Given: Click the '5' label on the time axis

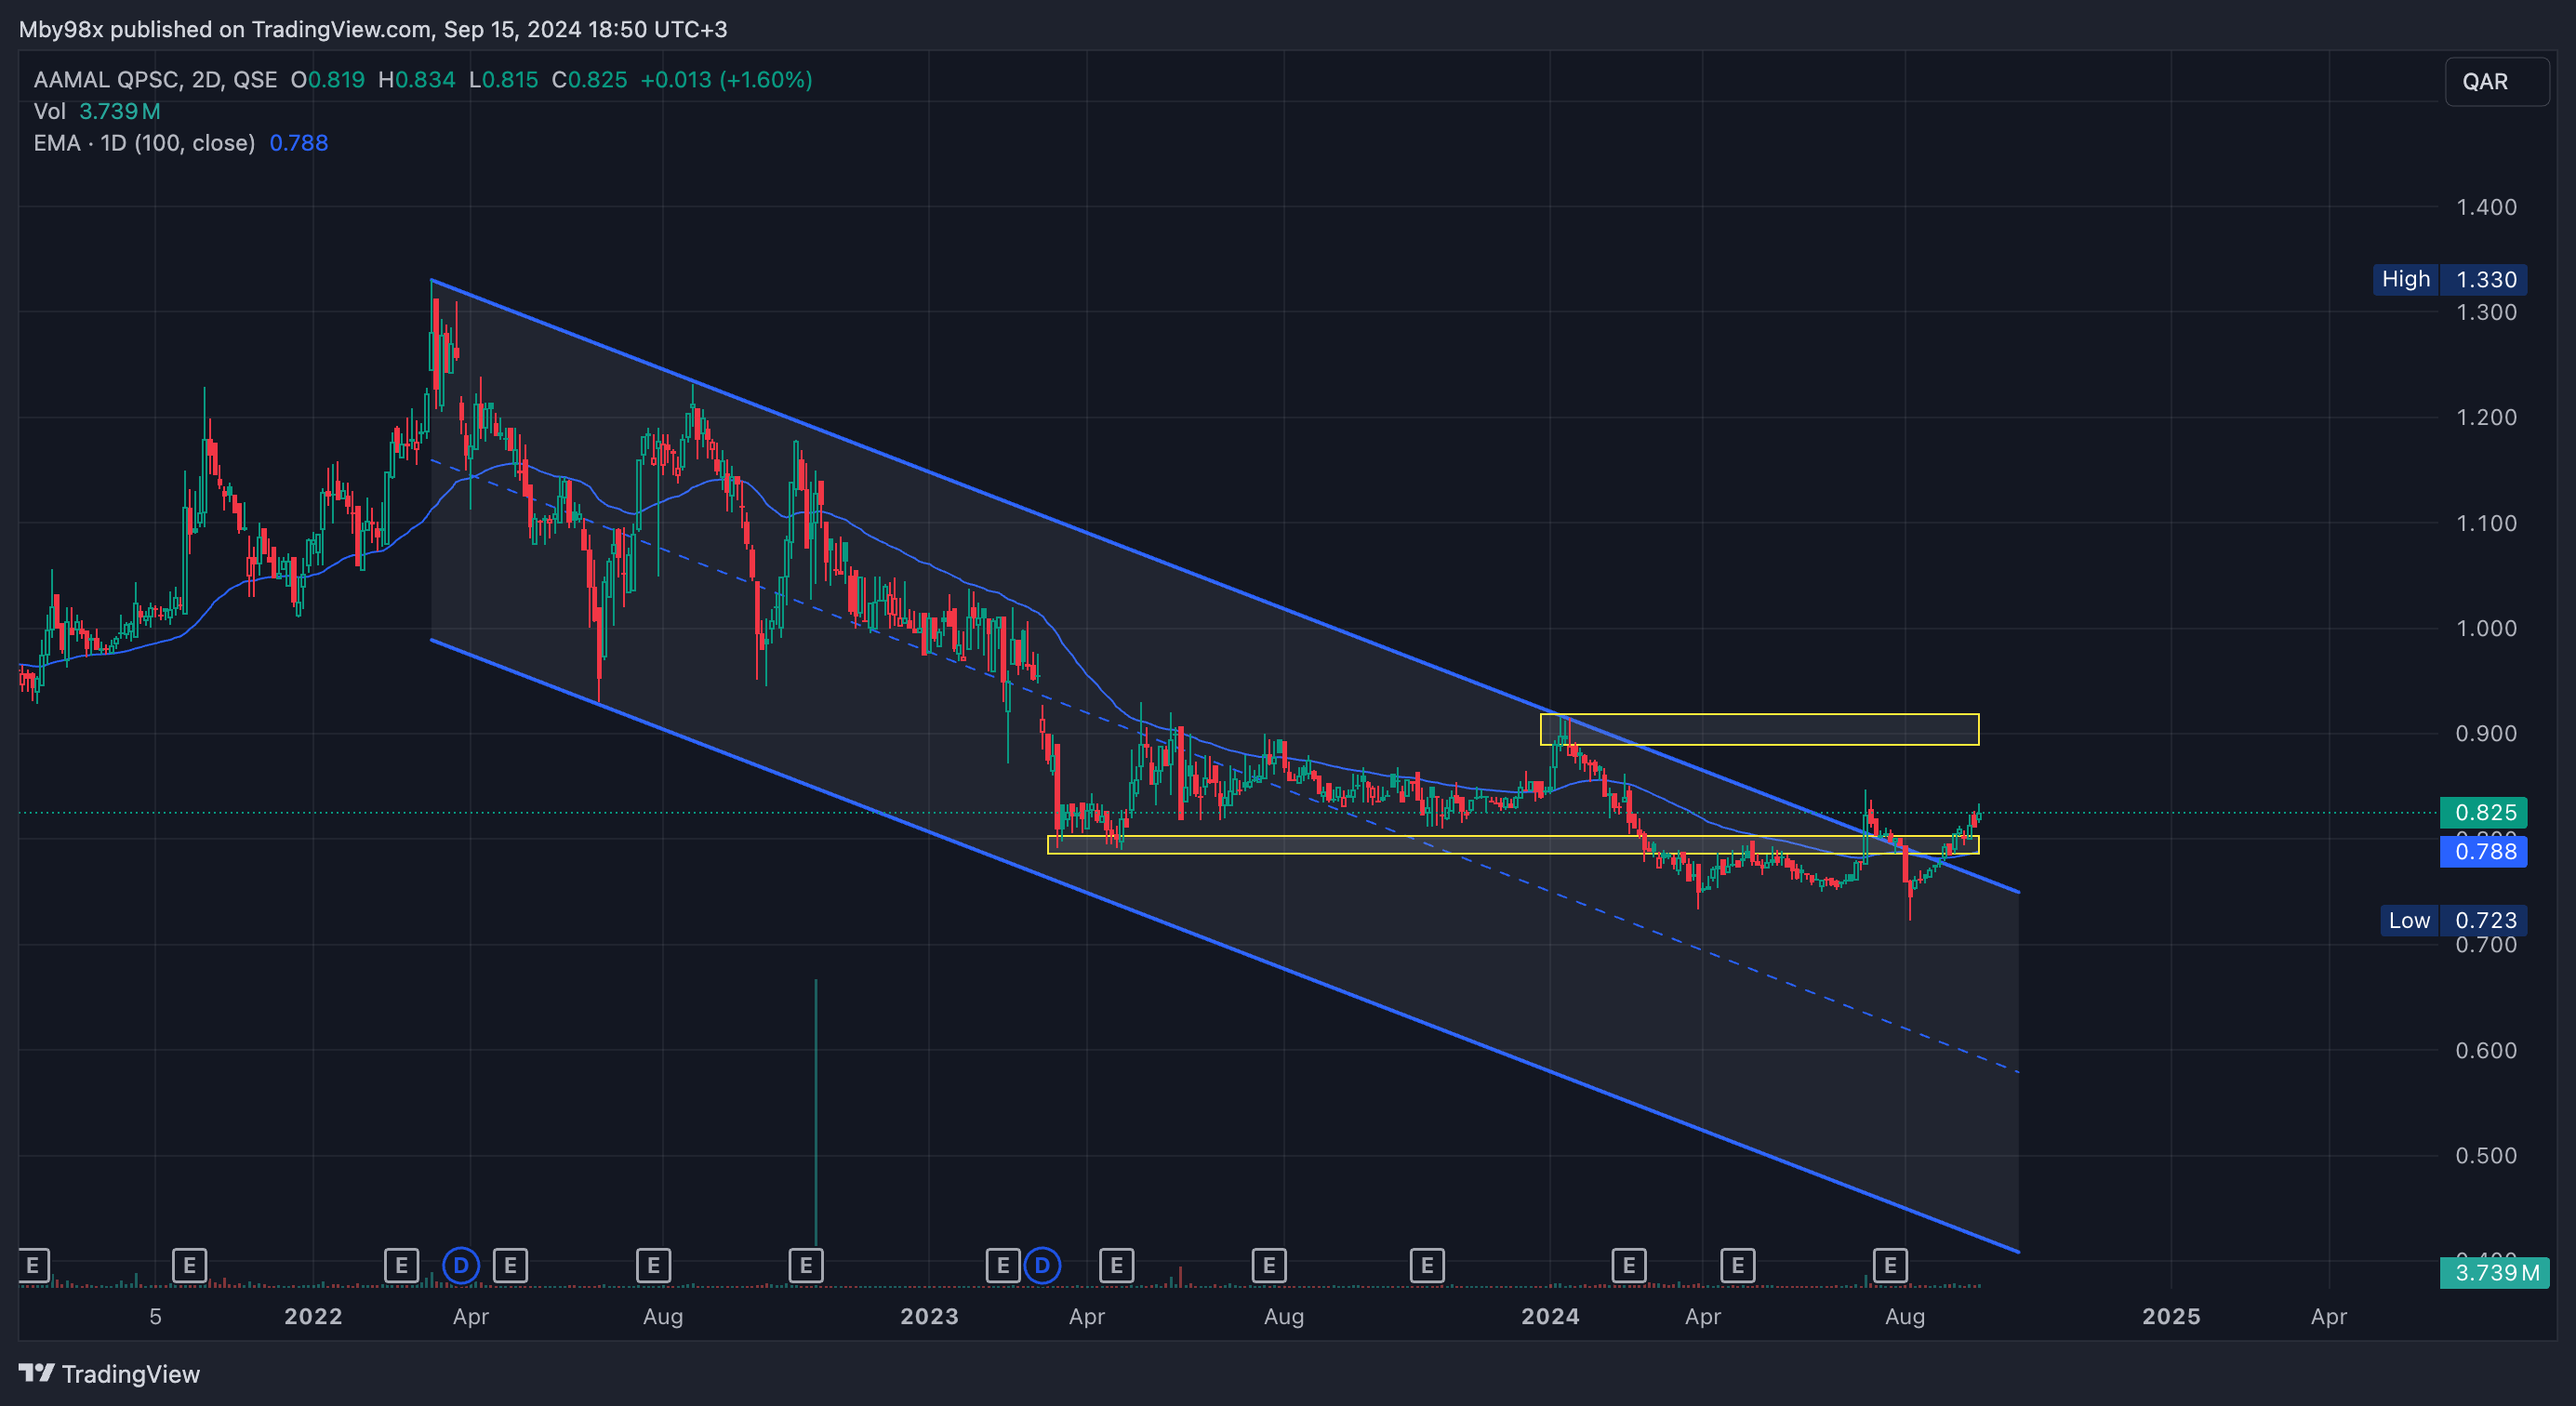Looking at the screenshot, I should [x=155, y=1316].
